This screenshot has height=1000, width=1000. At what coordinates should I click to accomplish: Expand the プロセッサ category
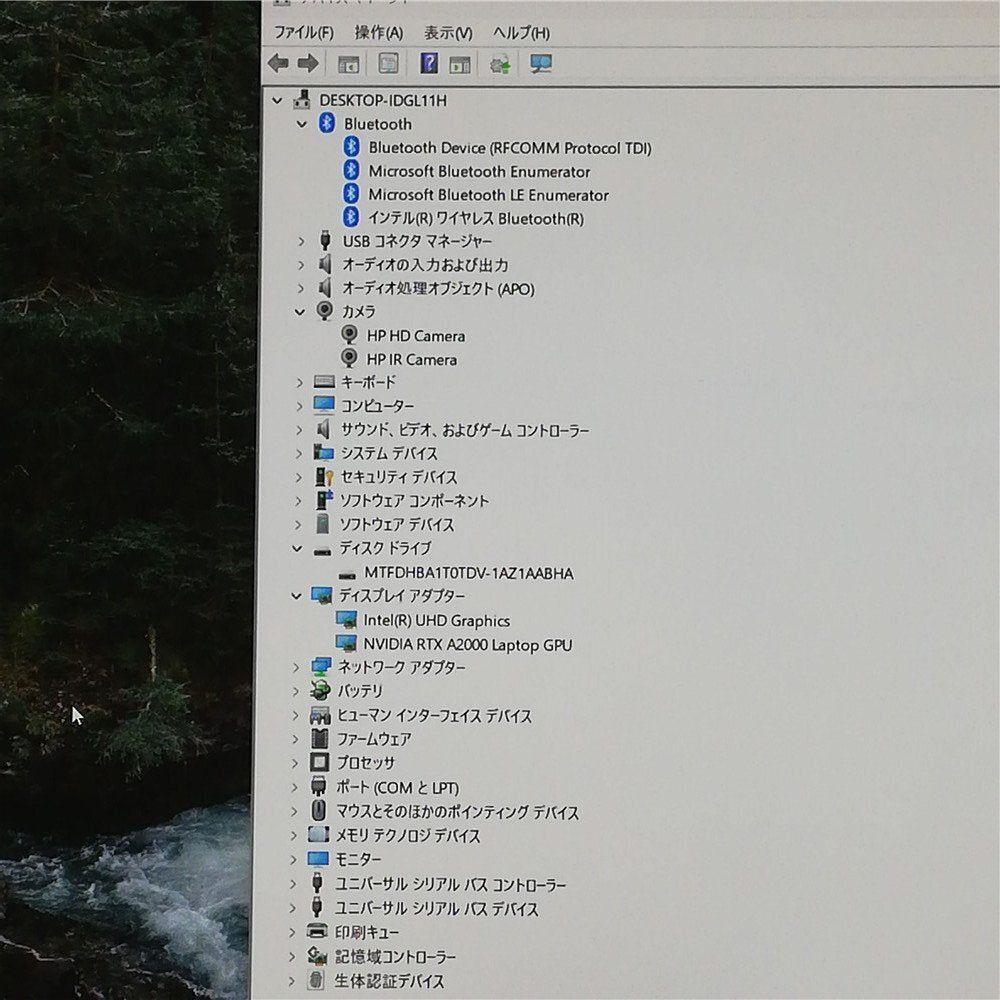click(295, 763)
